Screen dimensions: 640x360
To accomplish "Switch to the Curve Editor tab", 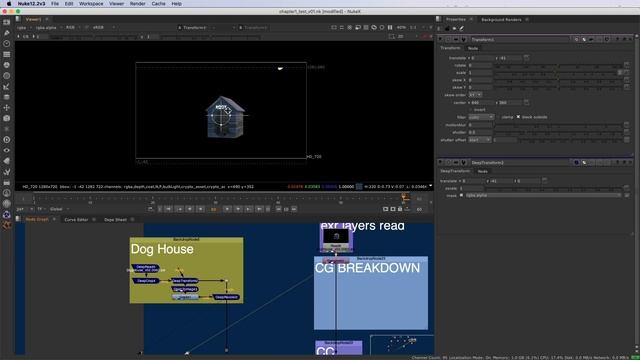I will [76, 220].
